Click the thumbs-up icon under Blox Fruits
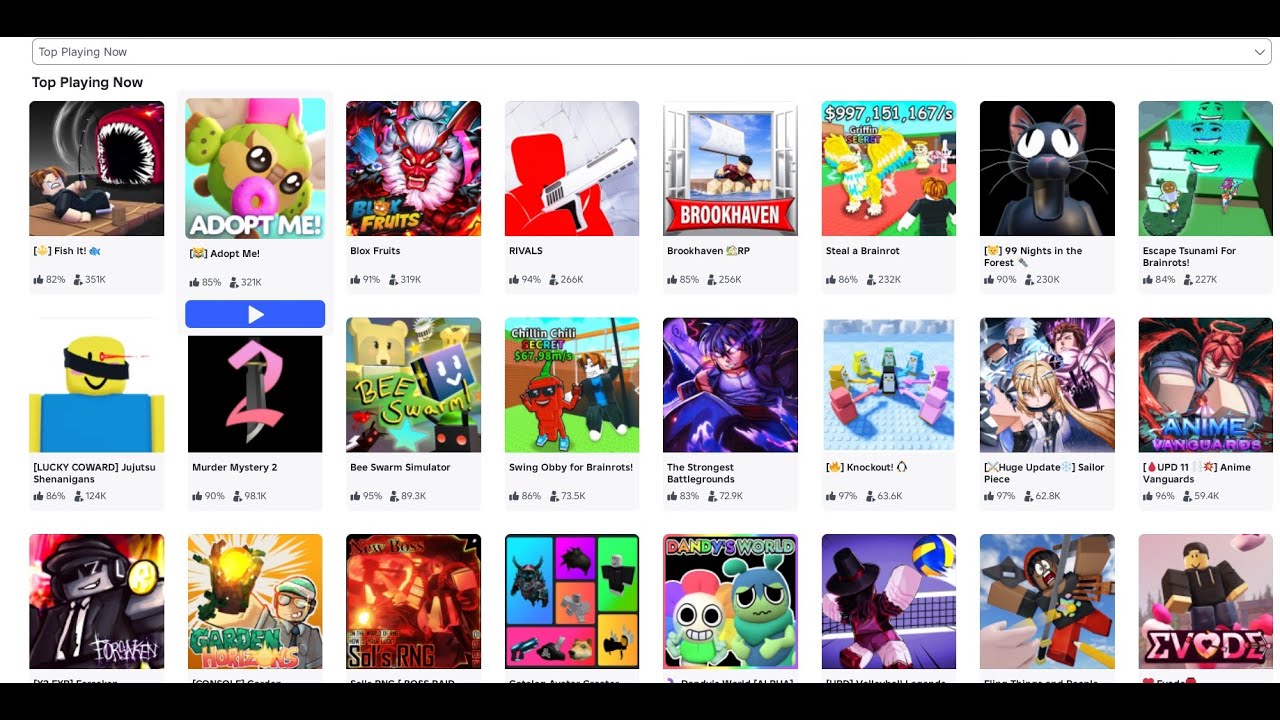Viewport: 1280px width, 720px height. pyautogui.click(x=355, y=280)
